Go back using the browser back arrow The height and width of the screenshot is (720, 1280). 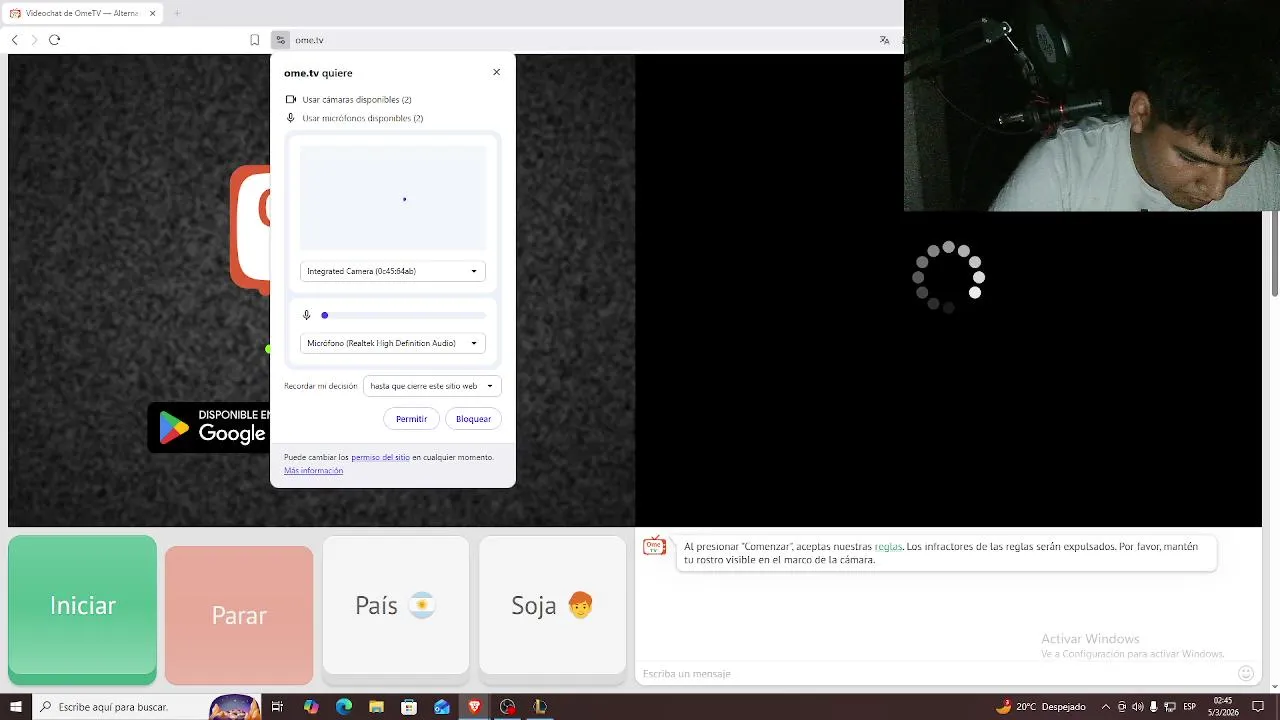pos(14,40)
